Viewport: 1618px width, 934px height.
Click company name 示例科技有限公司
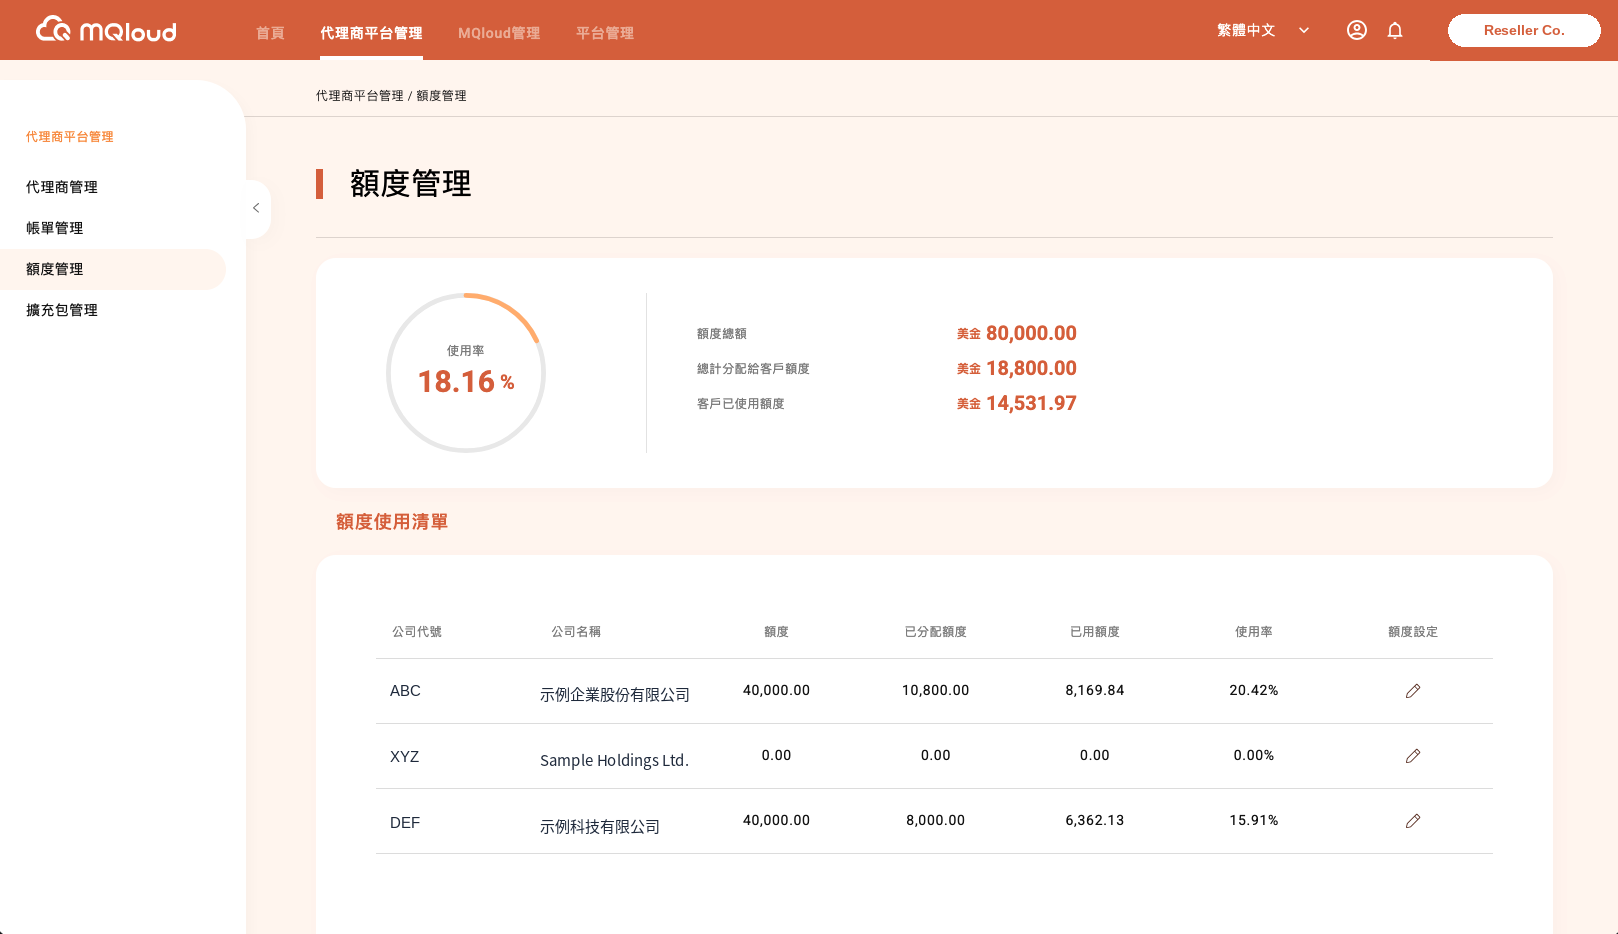coord(600,827)
